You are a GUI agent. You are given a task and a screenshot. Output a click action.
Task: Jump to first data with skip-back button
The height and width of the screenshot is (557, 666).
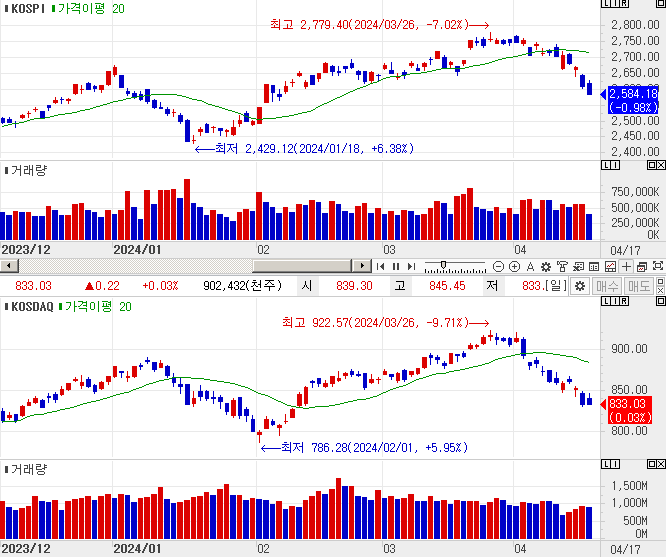pyautogui.click(x=381, y=266)
